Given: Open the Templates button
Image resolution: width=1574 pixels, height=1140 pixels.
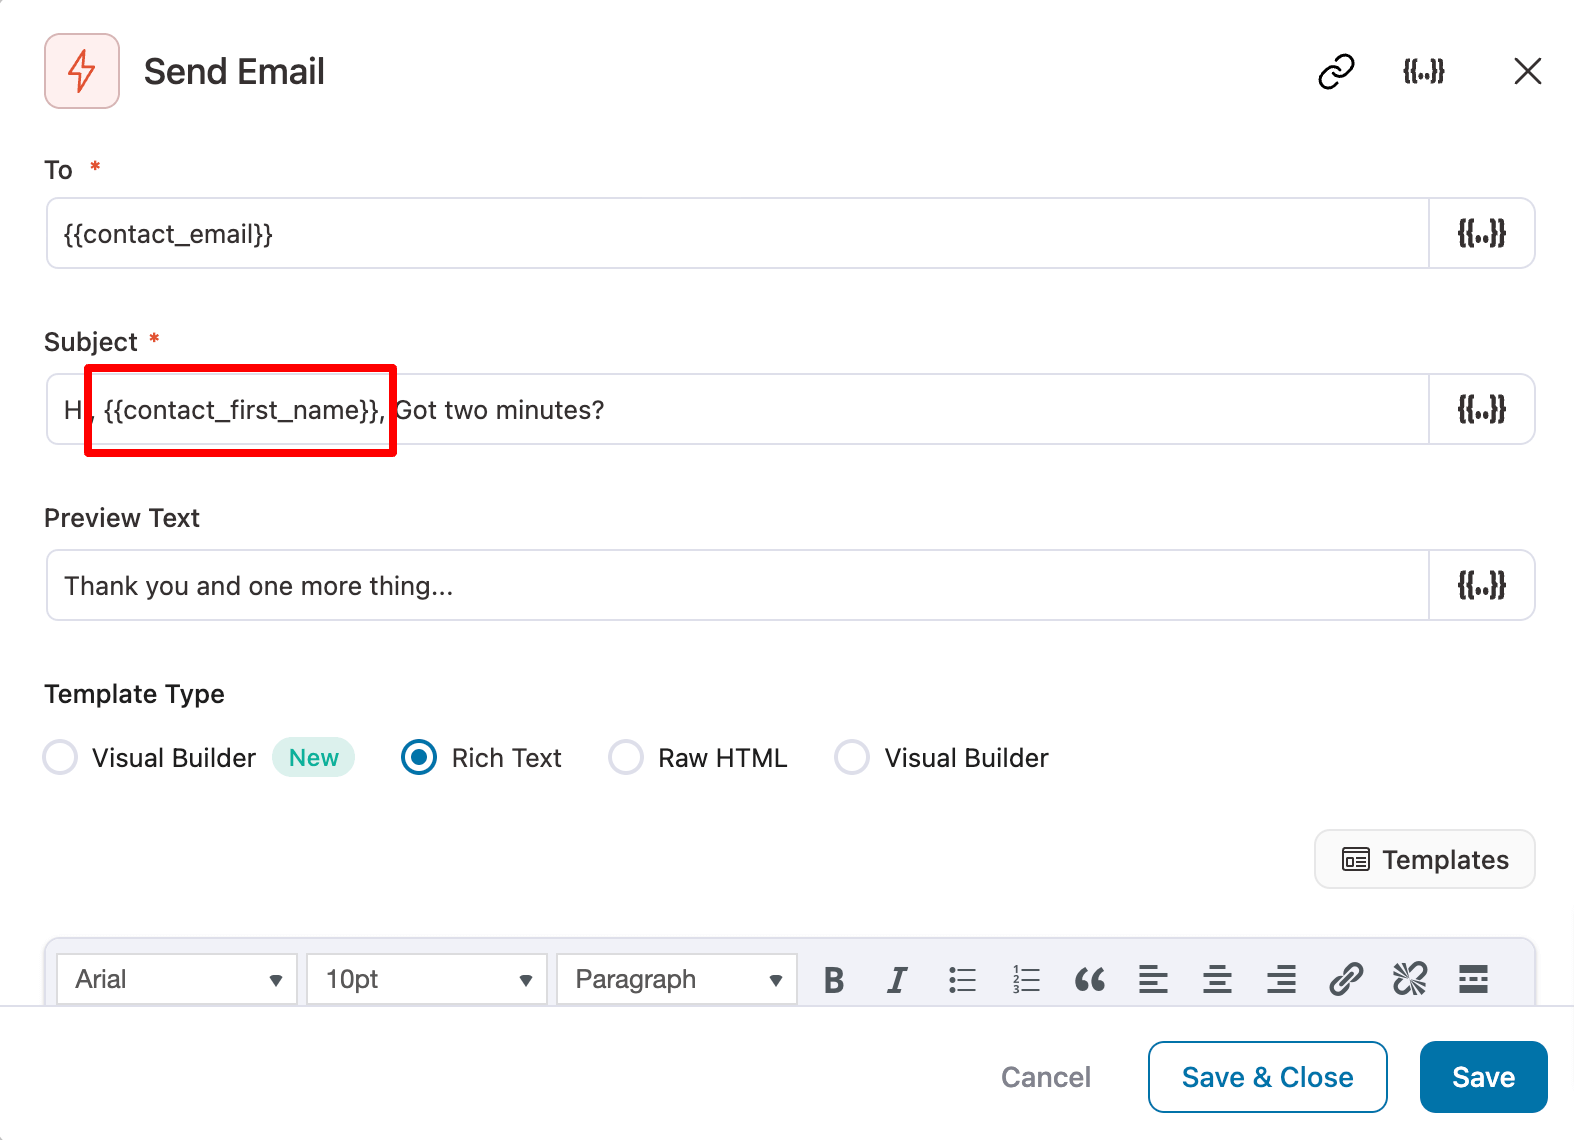Looking at the screenshot, I should click(x=1424, y=859).
